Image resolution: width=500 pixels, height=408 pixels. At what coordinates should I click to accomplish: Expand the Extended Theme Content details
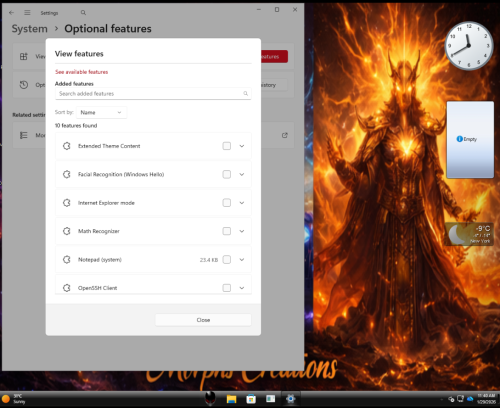tap(242, 146)
